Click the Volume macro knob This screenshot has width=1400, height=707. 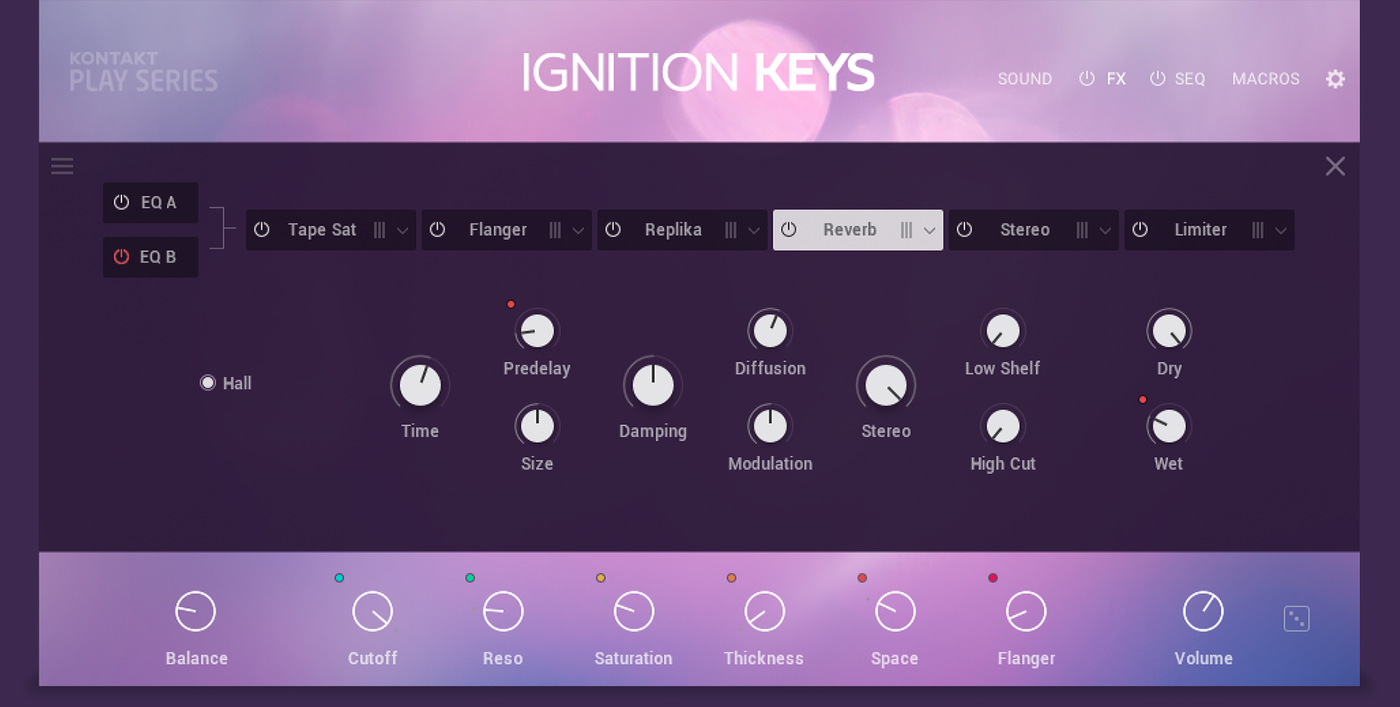(x=1203, y=611)
